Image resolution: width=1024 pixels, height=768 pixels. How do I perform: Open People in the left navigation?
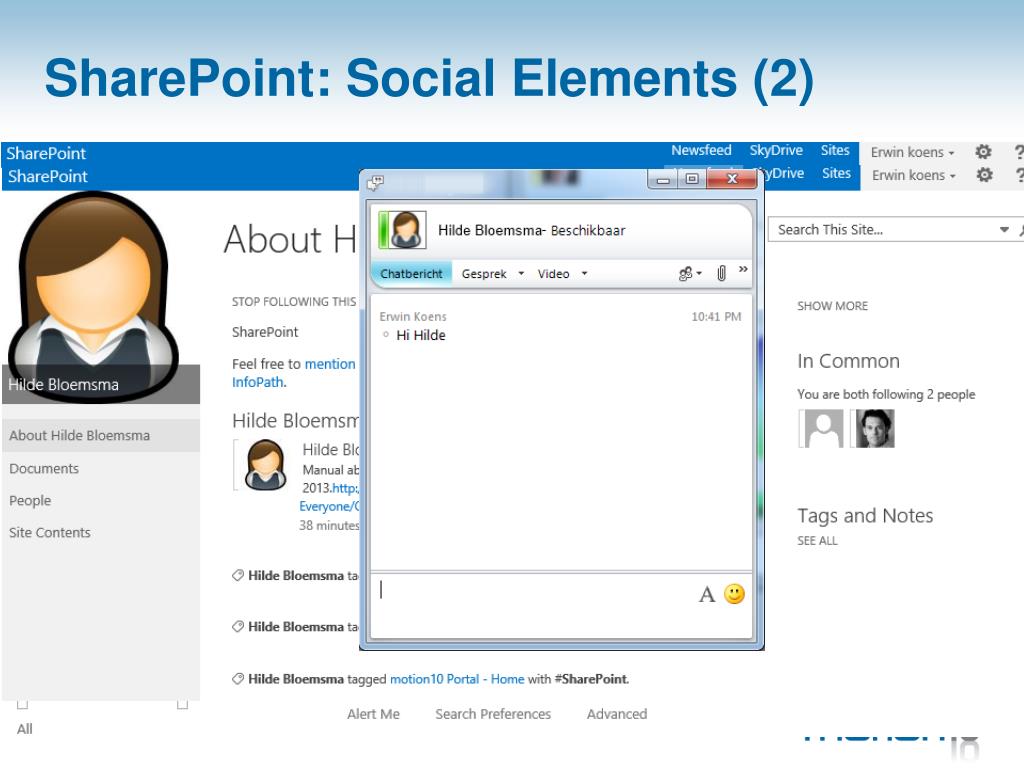30,501
